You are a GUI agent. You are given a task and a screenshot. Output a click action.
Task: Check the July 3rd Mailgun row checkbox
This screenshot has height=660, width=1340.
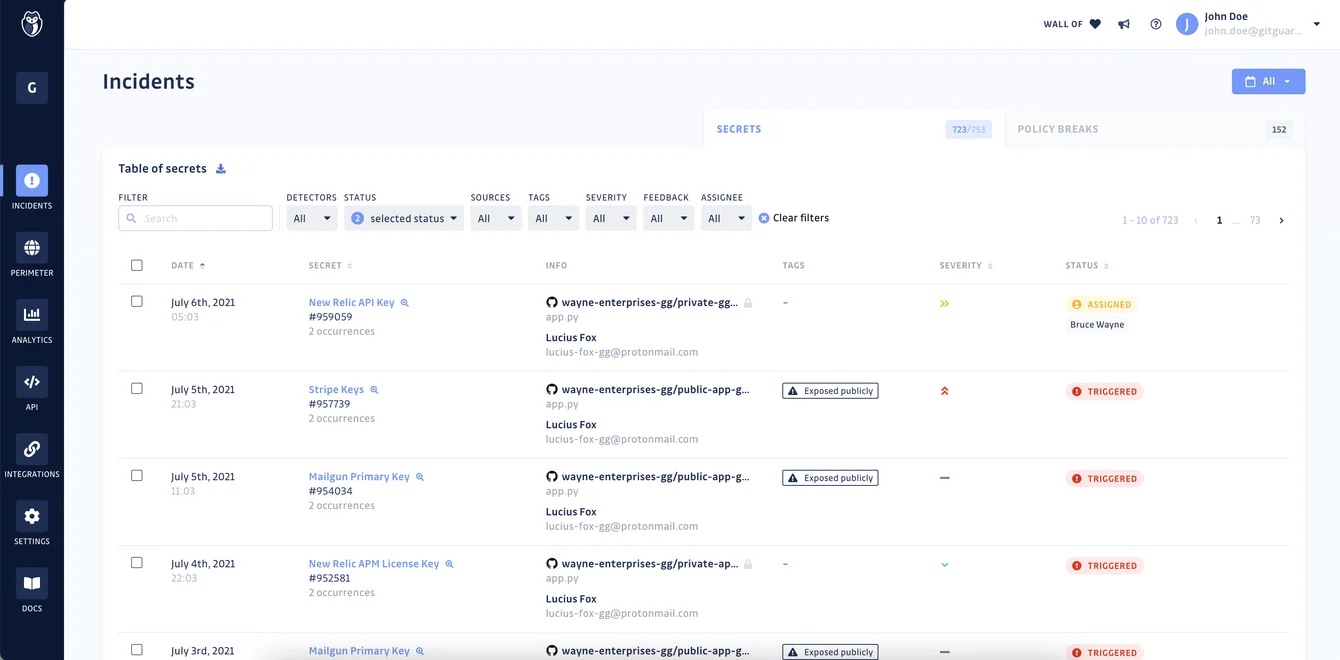pyautogui.click(x=137, y=649)
